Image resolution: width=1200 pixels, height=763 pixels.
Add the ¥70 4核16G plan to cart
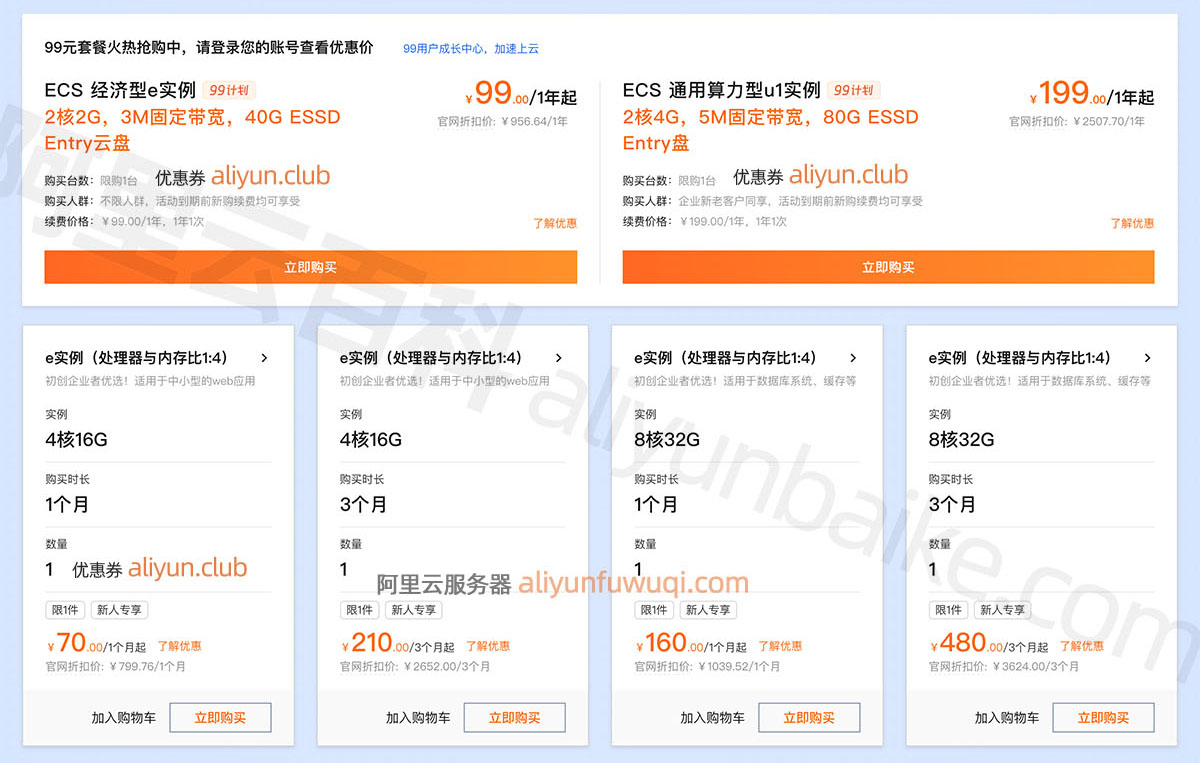[x=124, y=718]
